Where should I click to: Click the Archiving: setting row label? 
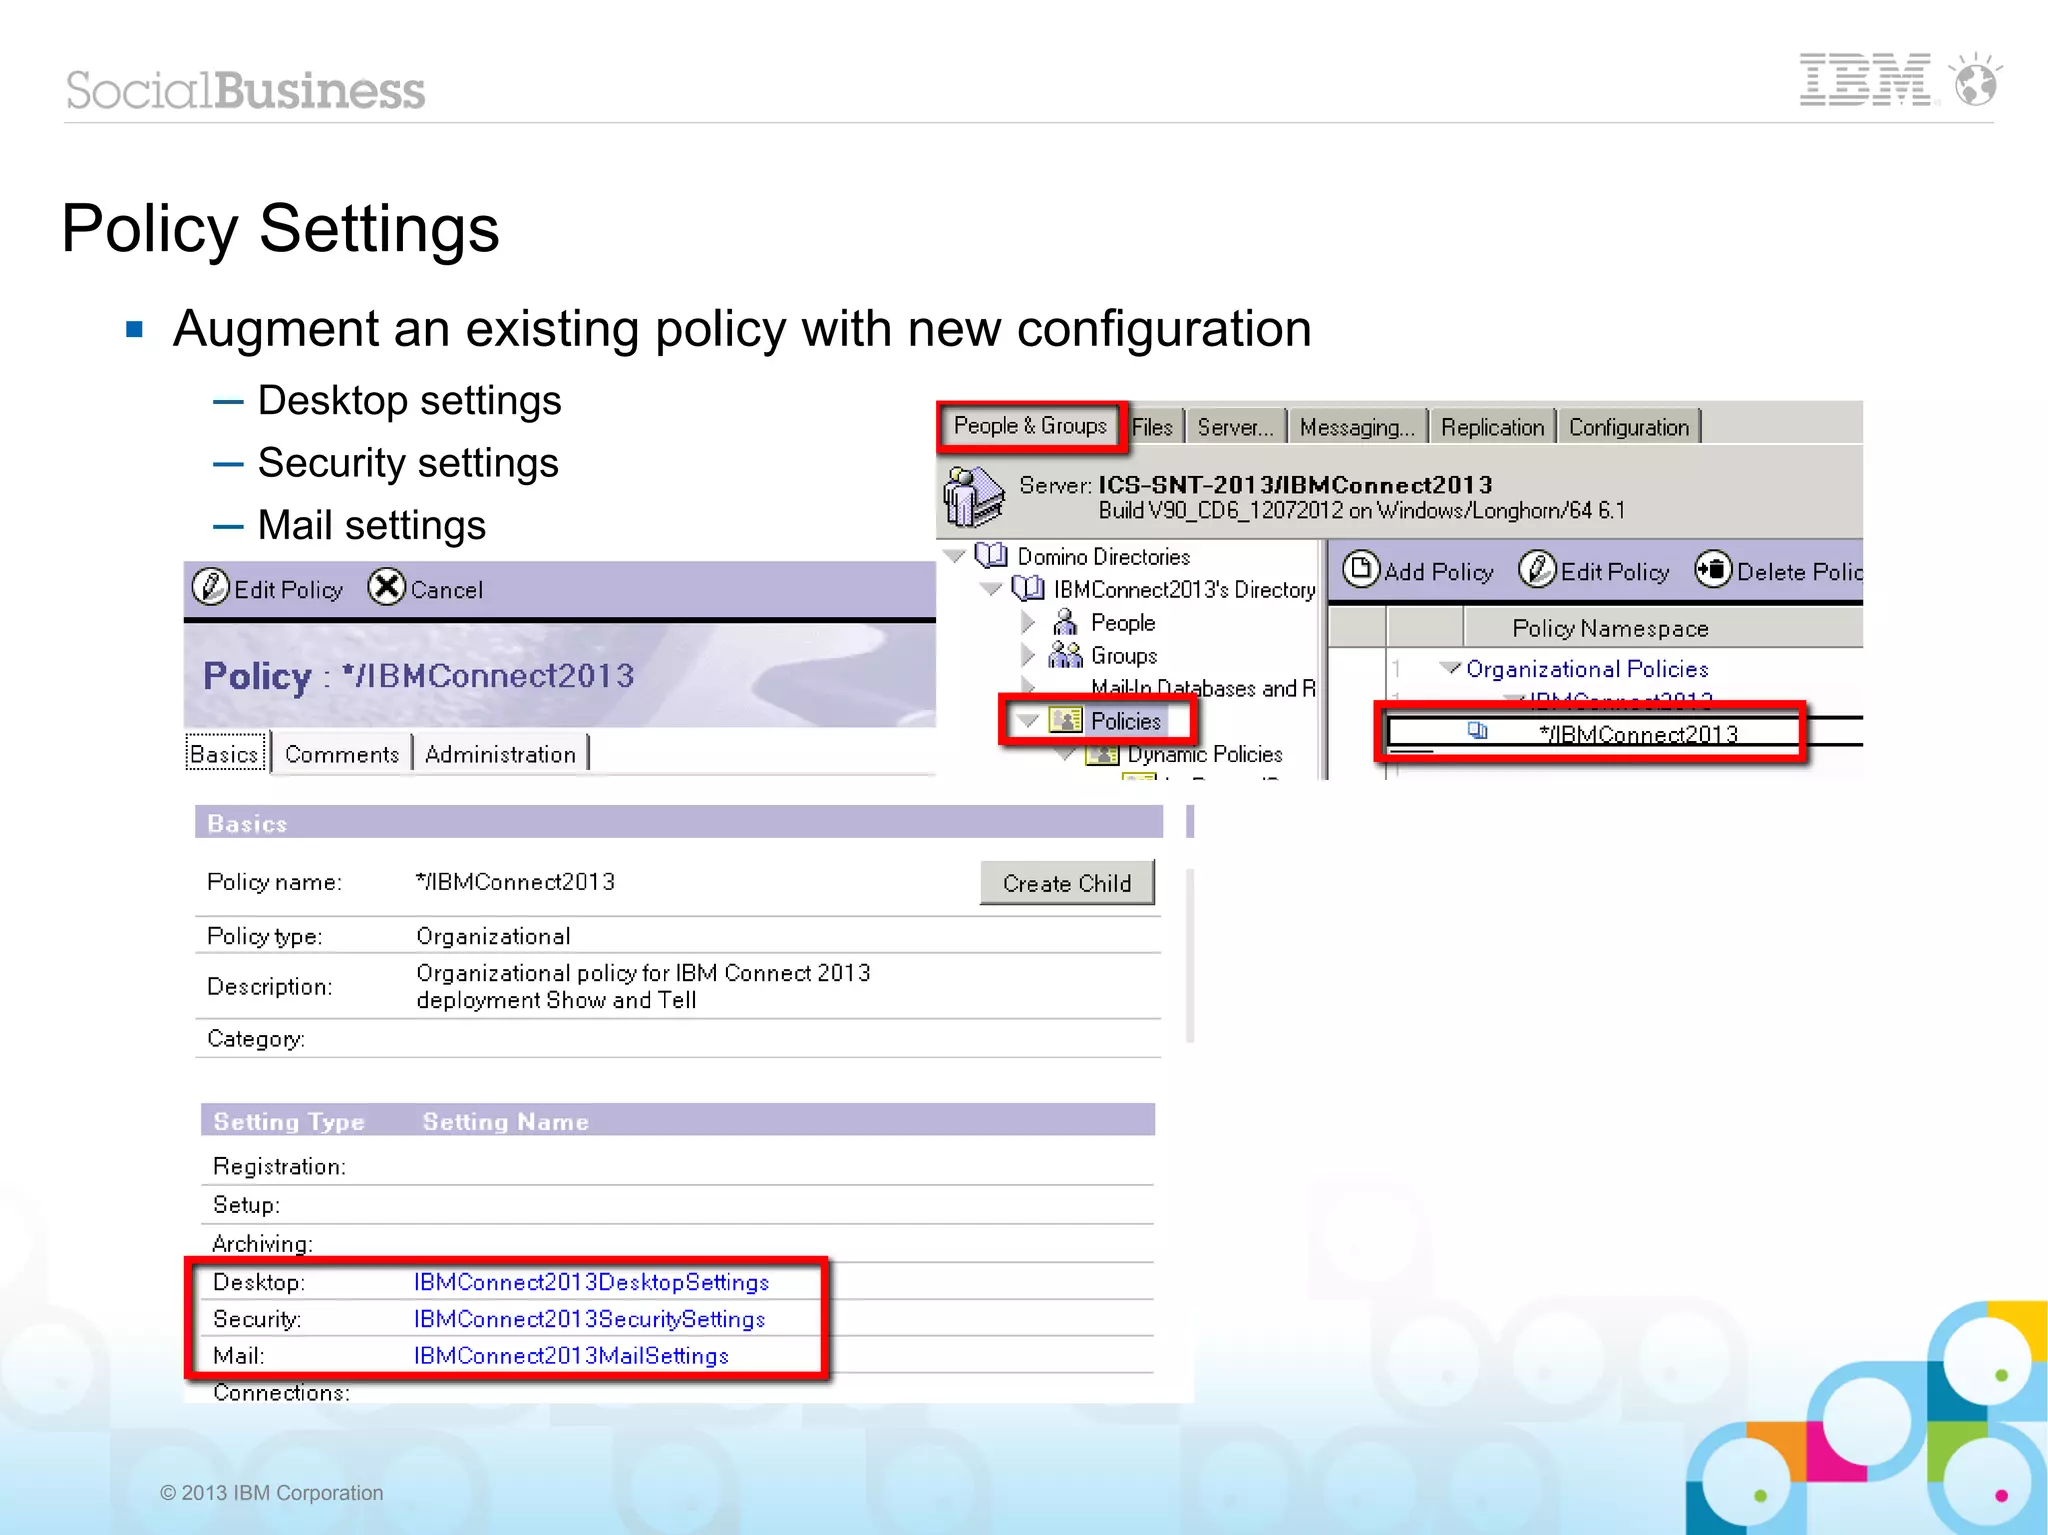click(x=262, y=1243)
